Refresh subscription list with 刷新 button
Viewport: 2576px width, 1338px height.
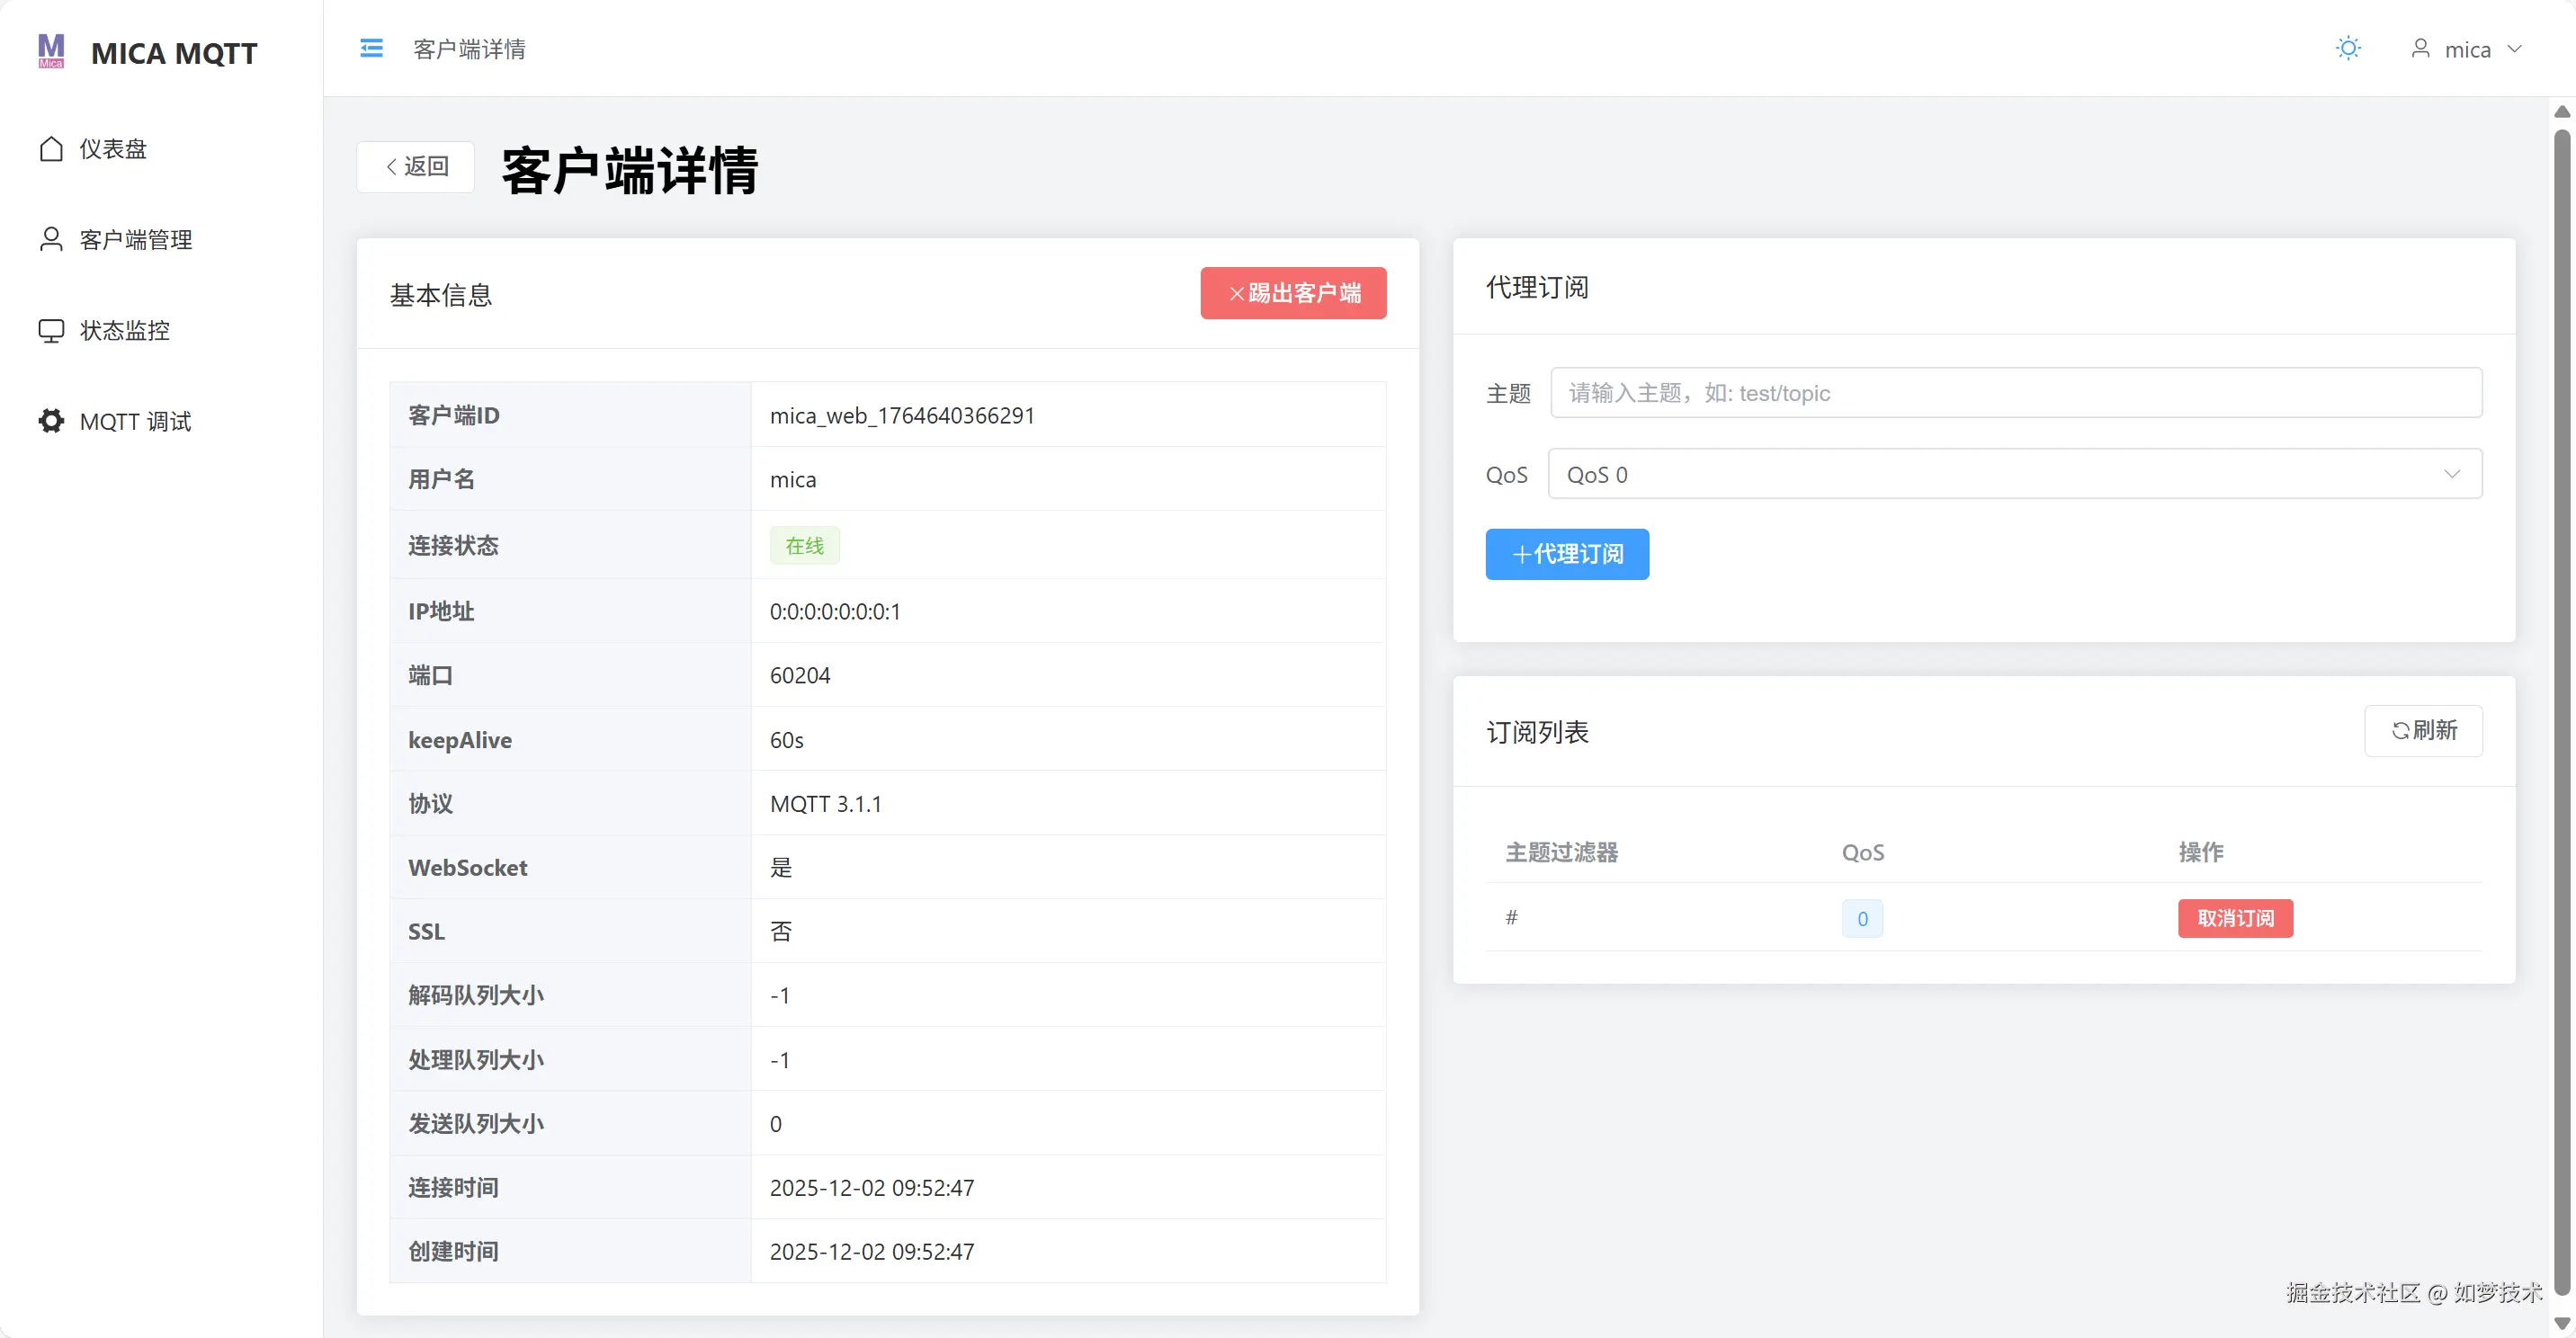tap(2423, 731)
